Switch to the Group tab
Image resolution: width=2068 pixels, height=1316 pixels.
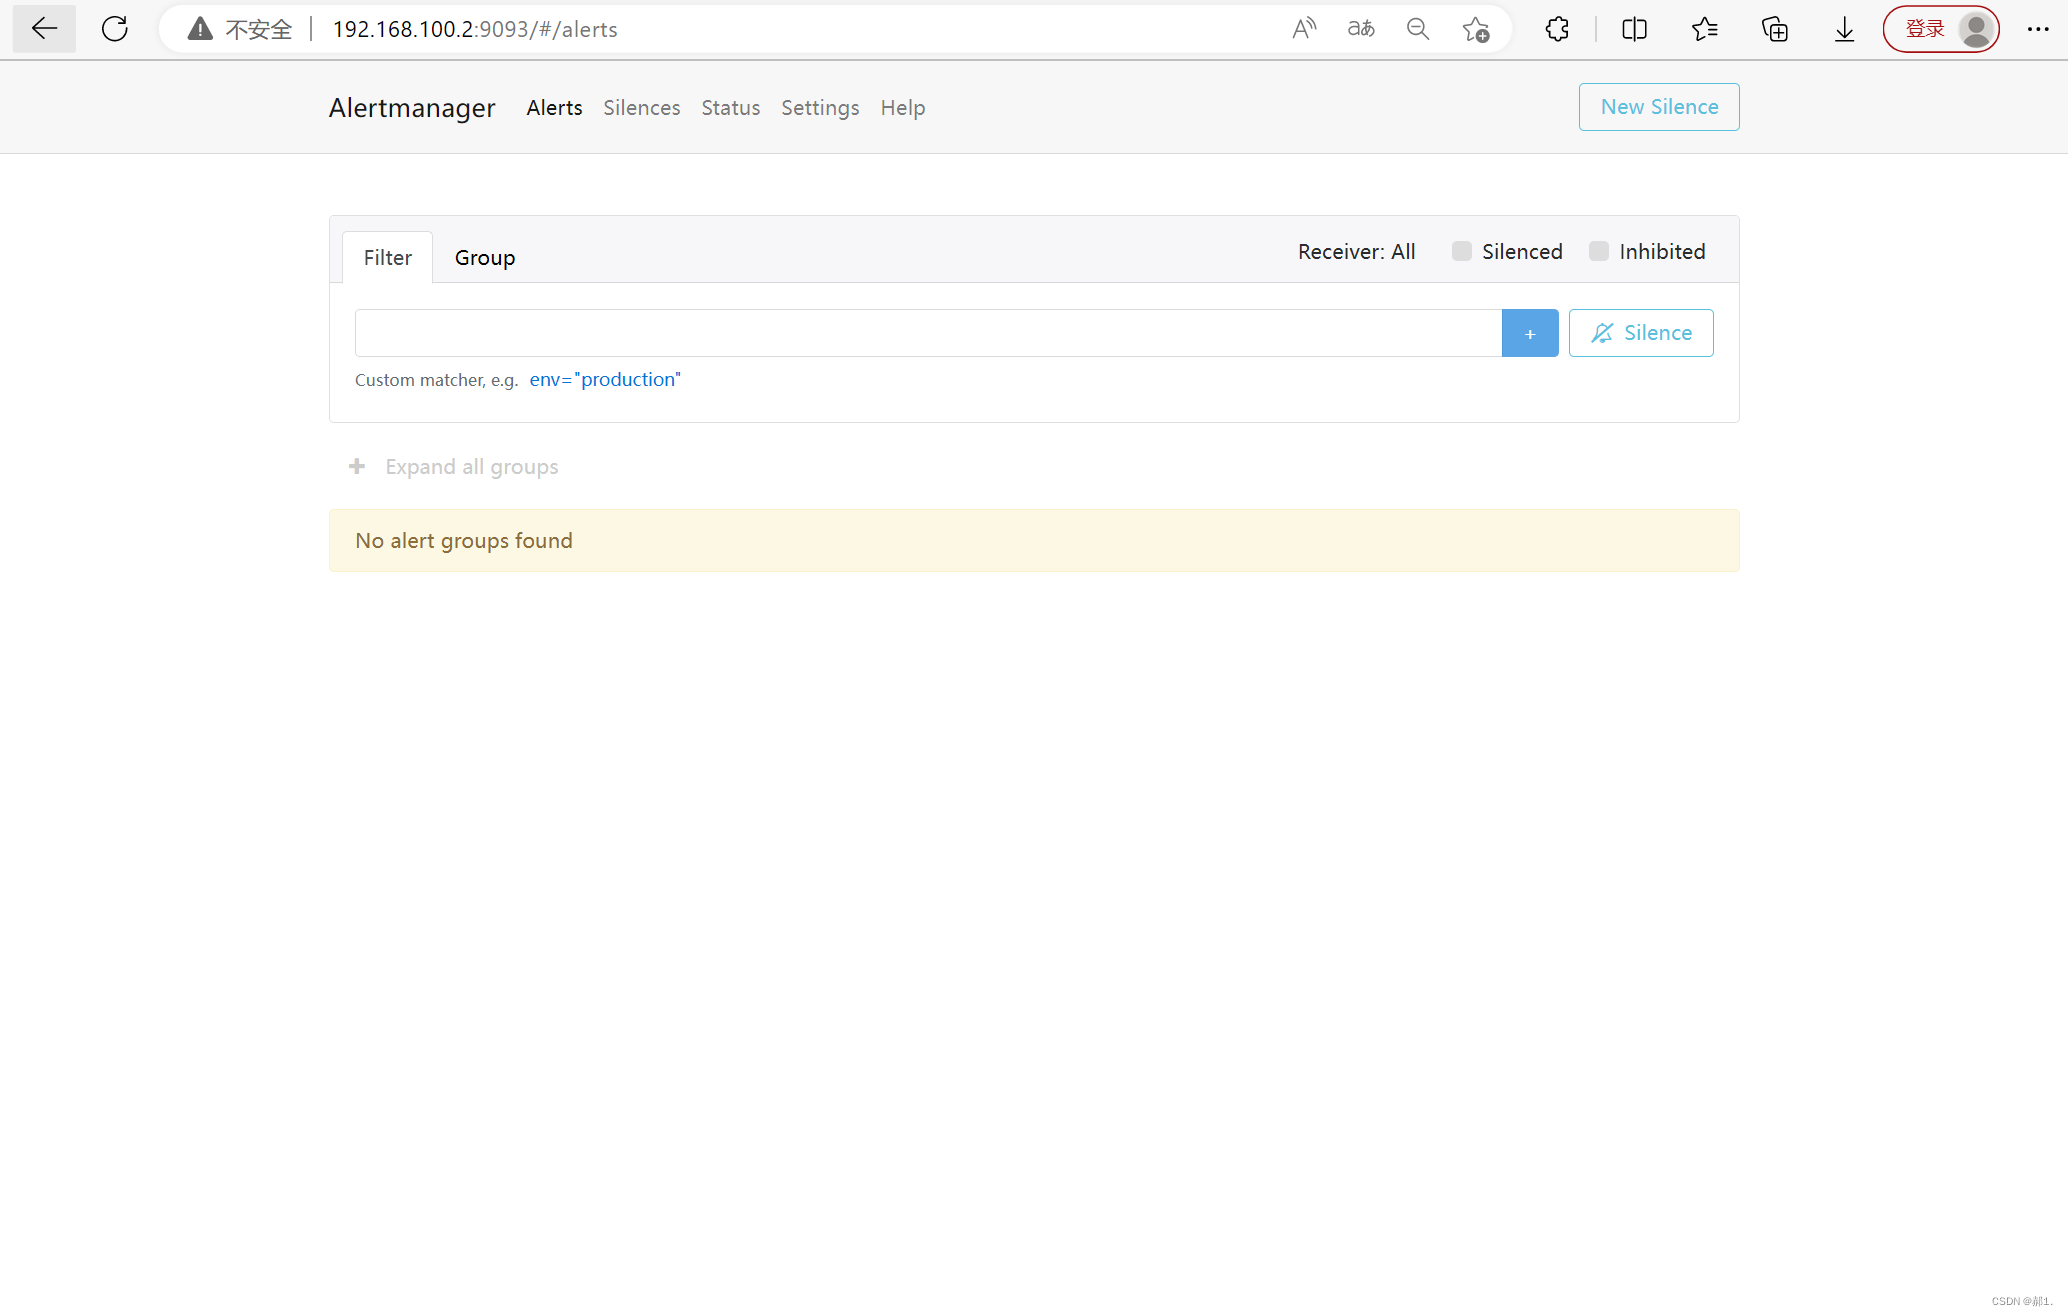484,257
